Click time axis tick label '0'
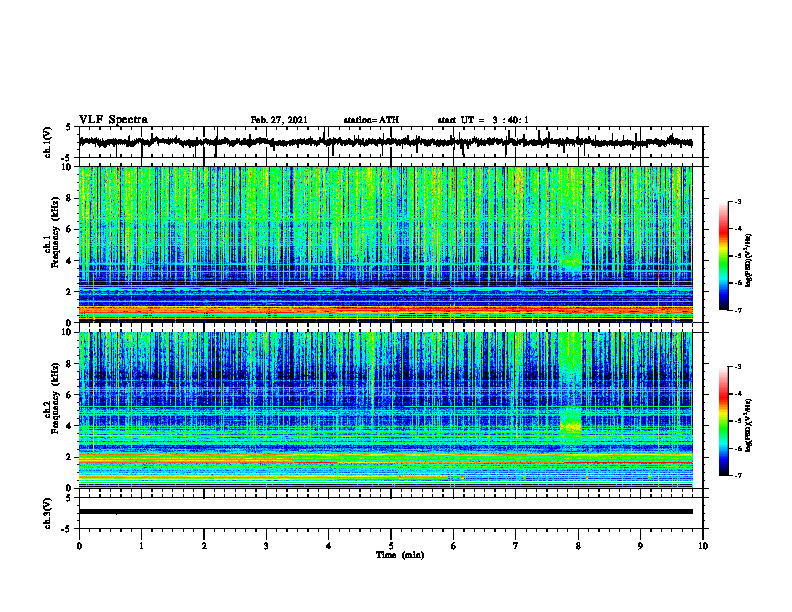Image resolution: width=792 pixels, height=612 pixels. click(79, 546)
